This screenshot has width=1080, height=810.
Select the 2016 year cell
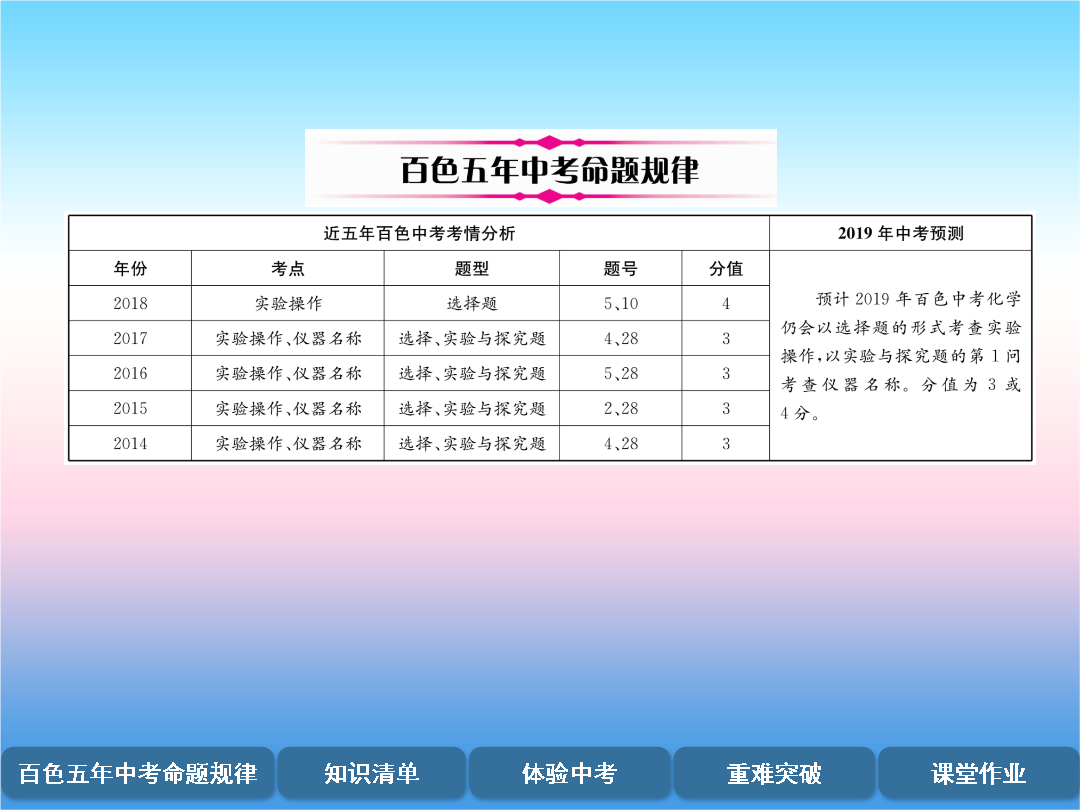click(x=130, y=373)
